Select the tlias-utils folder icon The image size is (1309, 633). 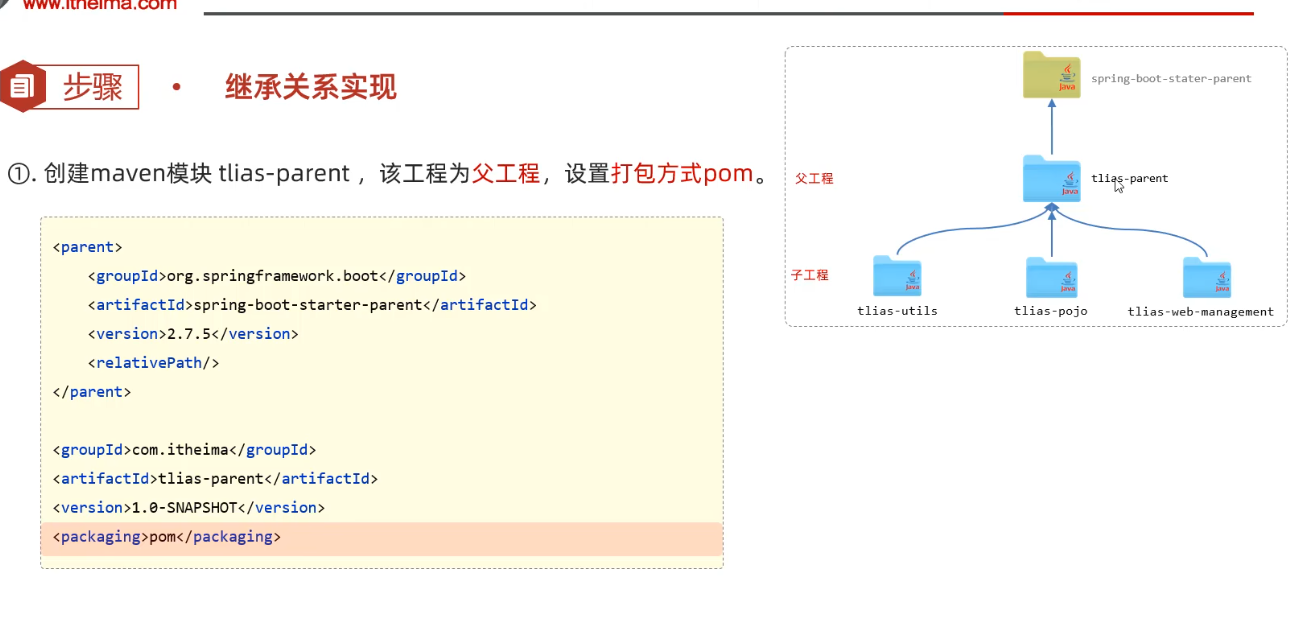(x=897, y=277)
